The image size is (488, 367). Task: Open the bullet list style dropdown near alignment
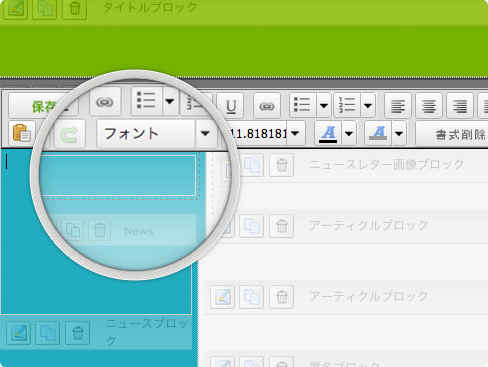(324, 105)
